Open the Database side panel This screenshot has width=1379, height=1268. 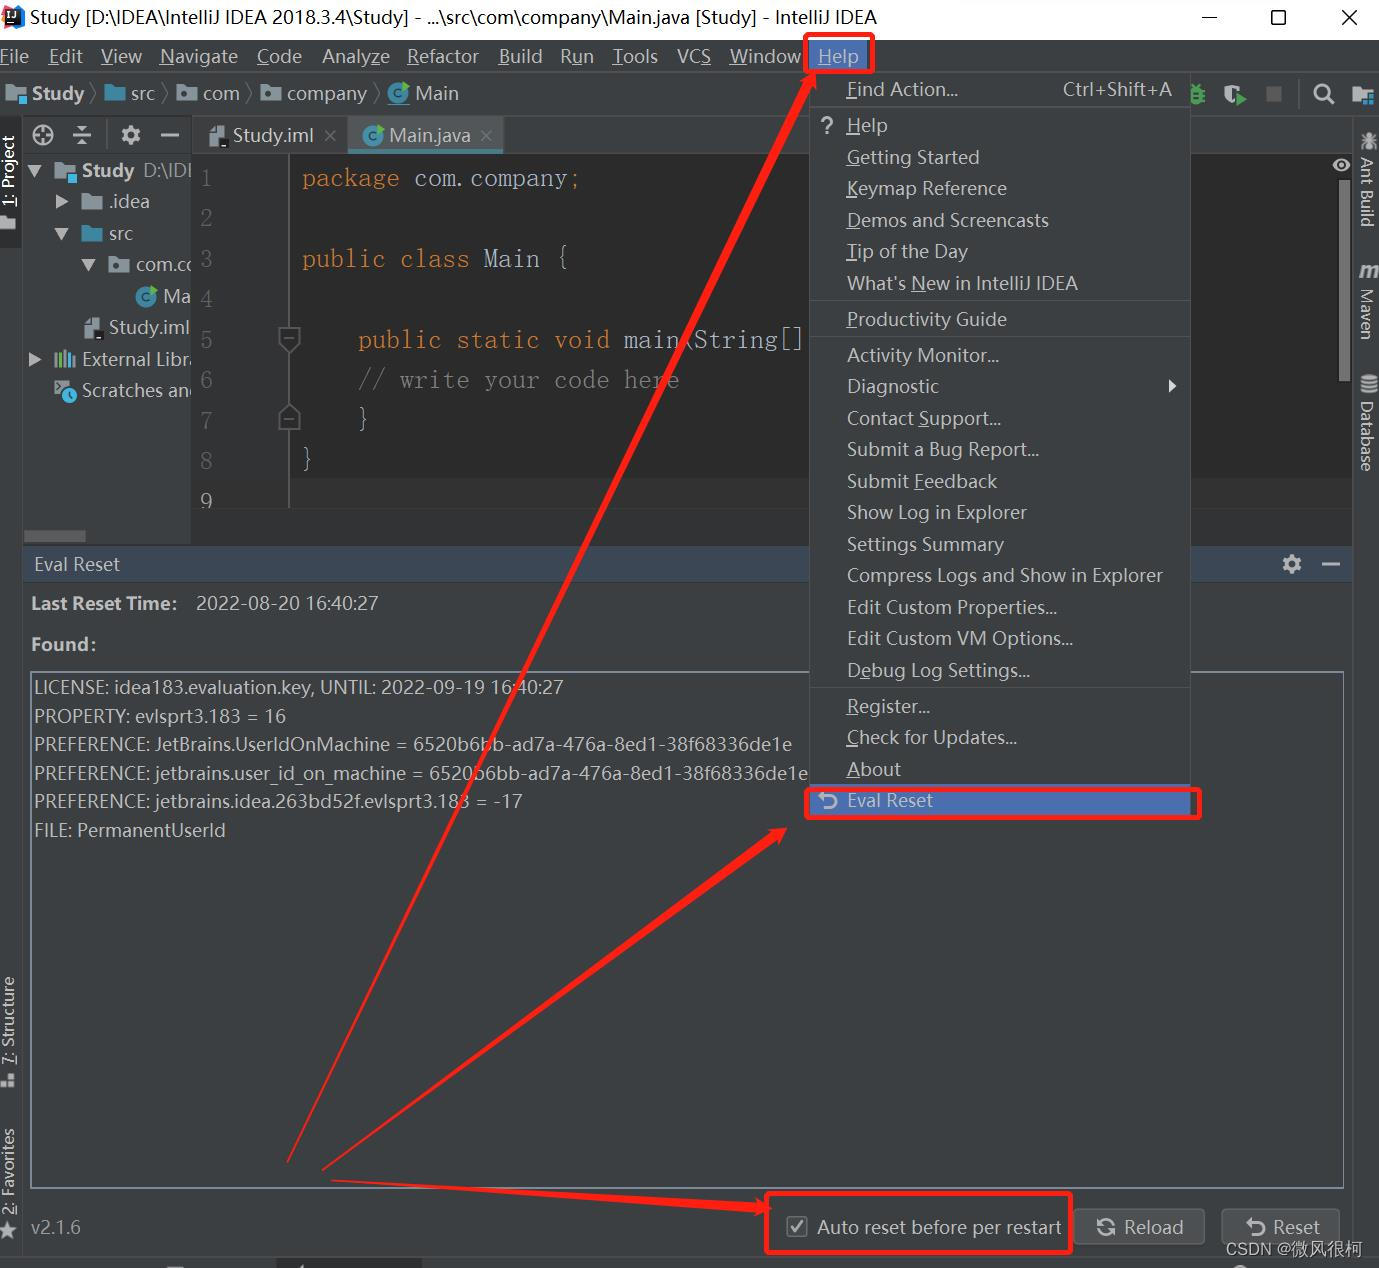[x=1366, y=423]
